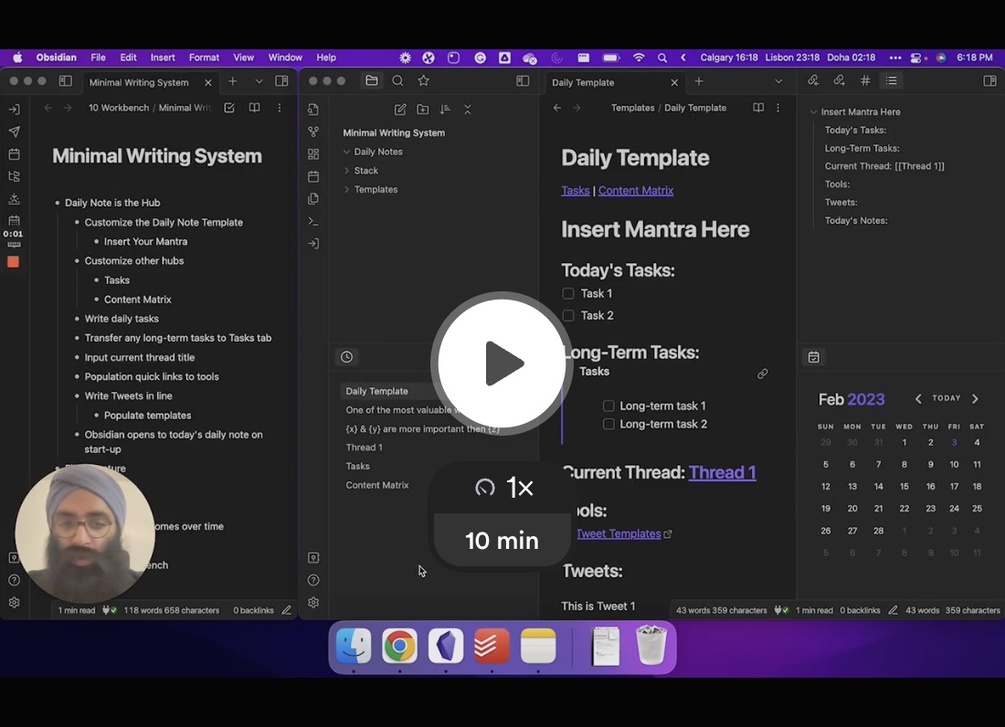Screen dimensions: 1005x727
Task: Open the macOS menu bar overflow dots
Action: [x=895, y=58]
